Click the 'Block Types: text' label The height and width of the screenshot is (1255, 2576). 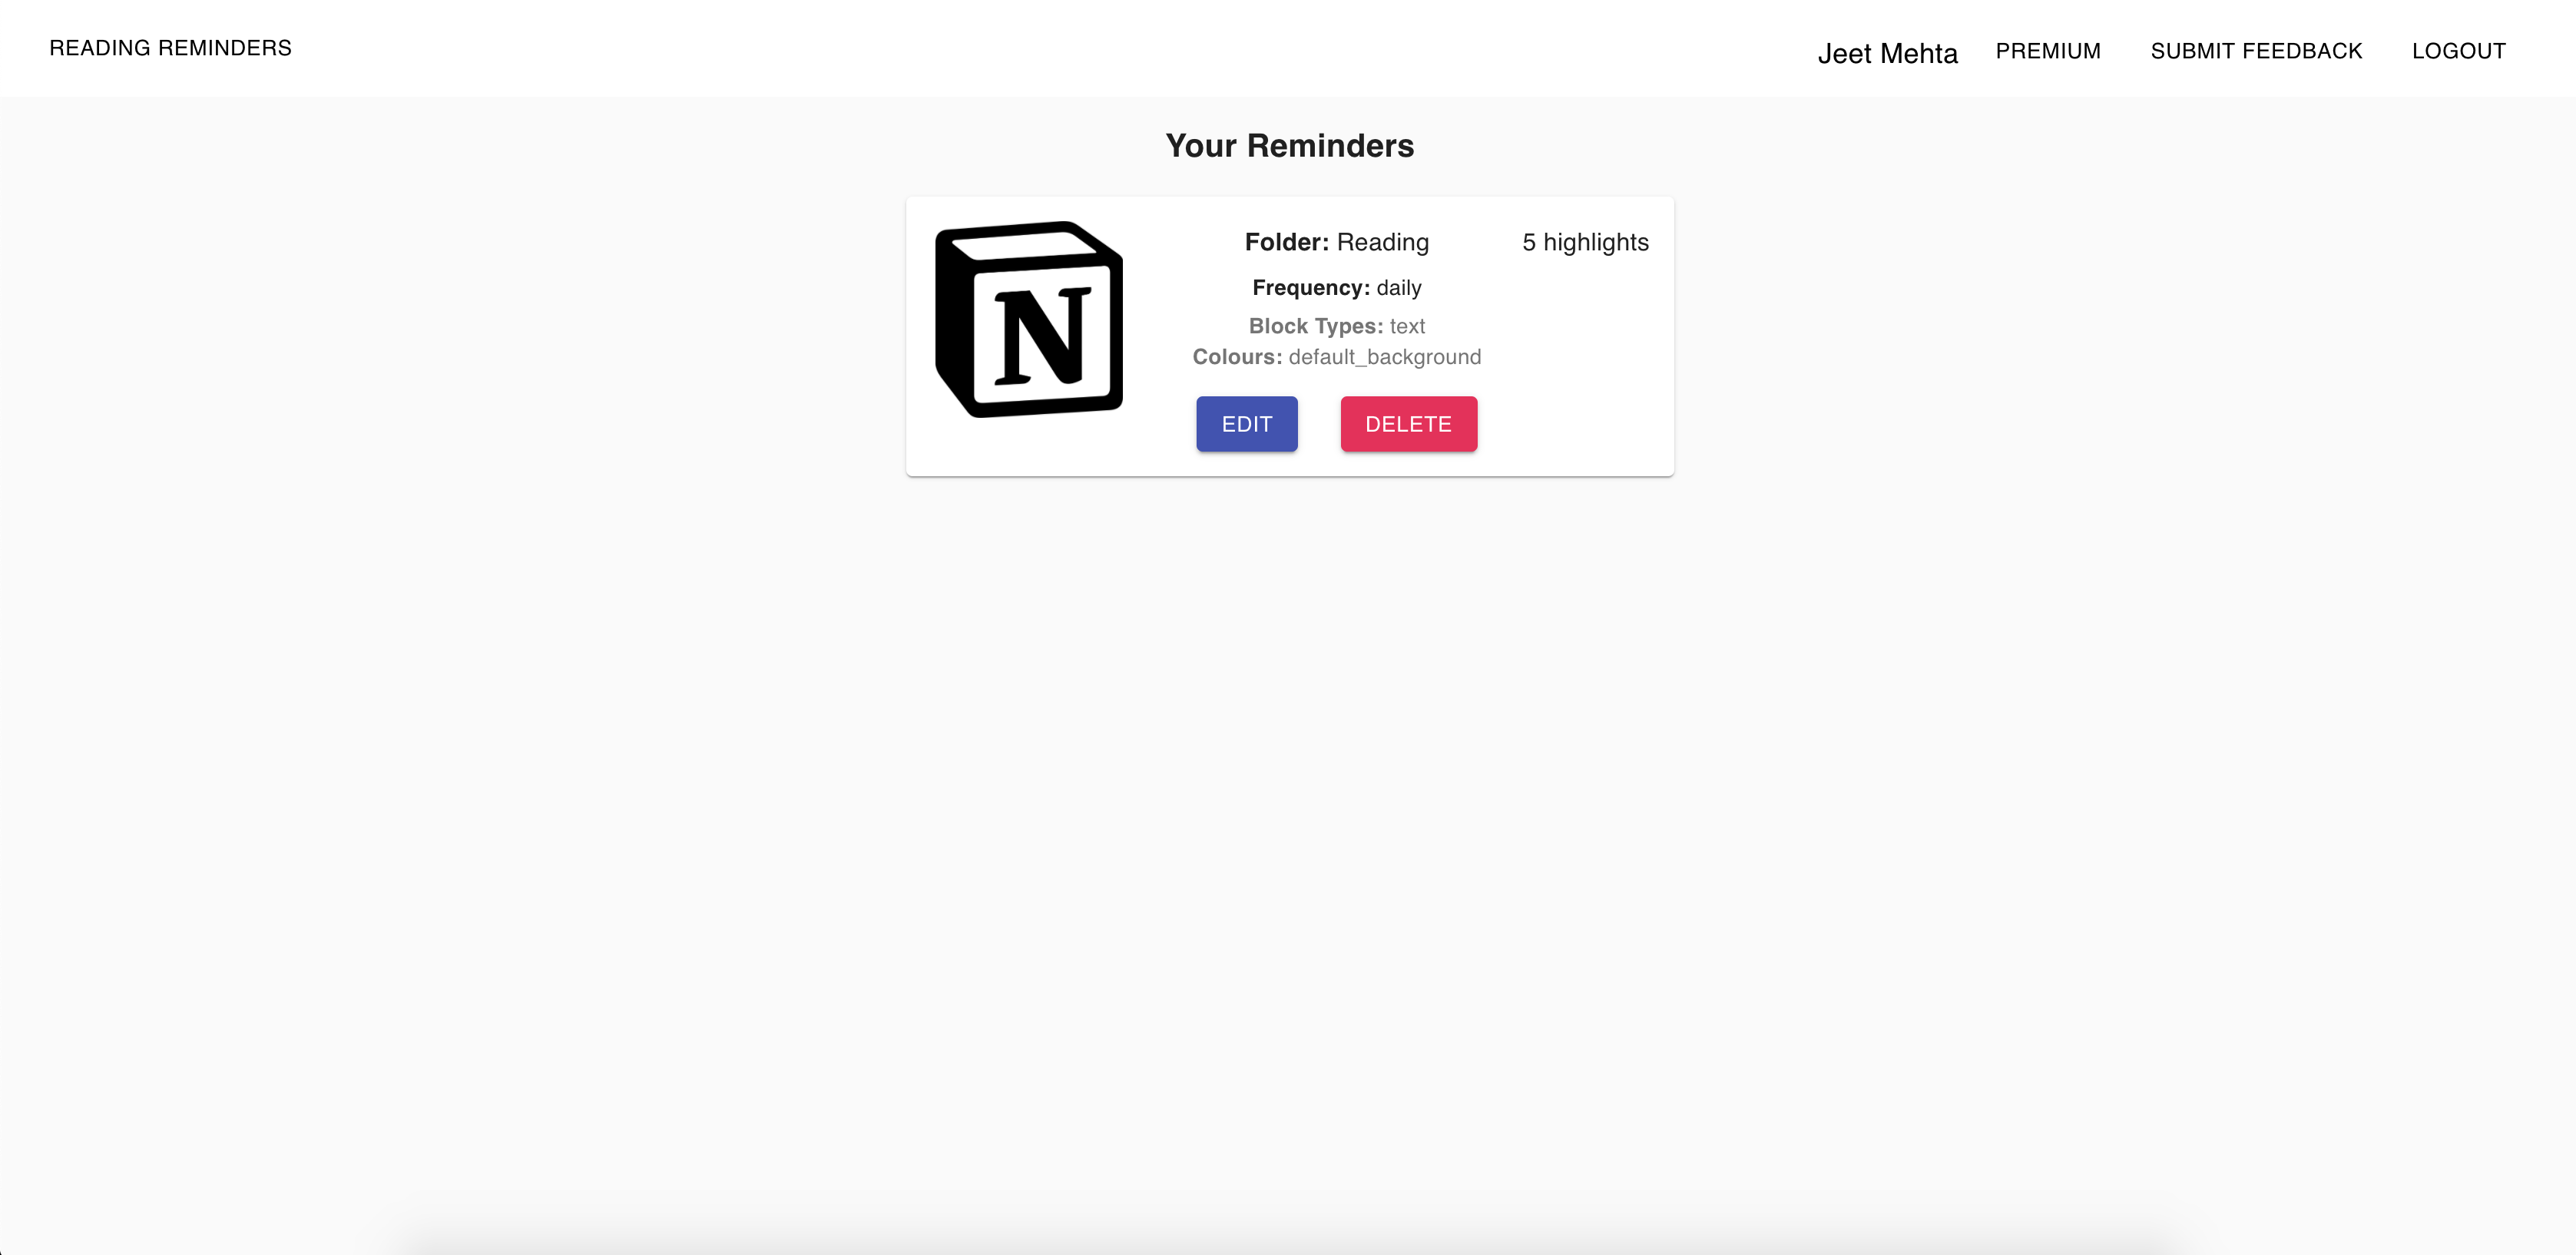click(x=1337, y=326)
